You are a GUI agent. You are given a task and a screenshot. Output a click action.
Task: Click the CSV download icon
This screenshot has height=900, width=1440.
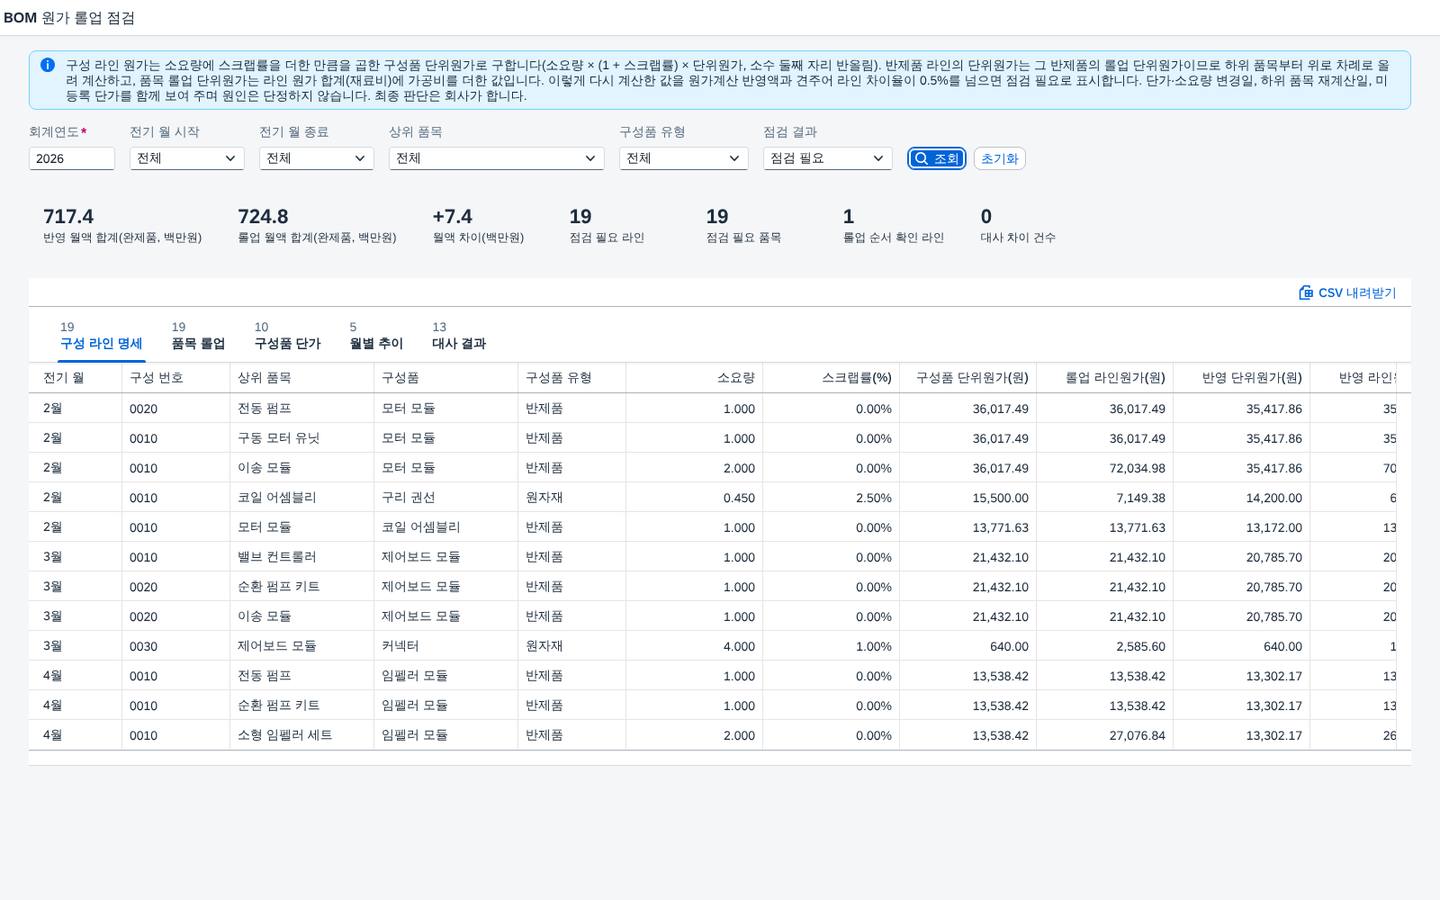1306,293
